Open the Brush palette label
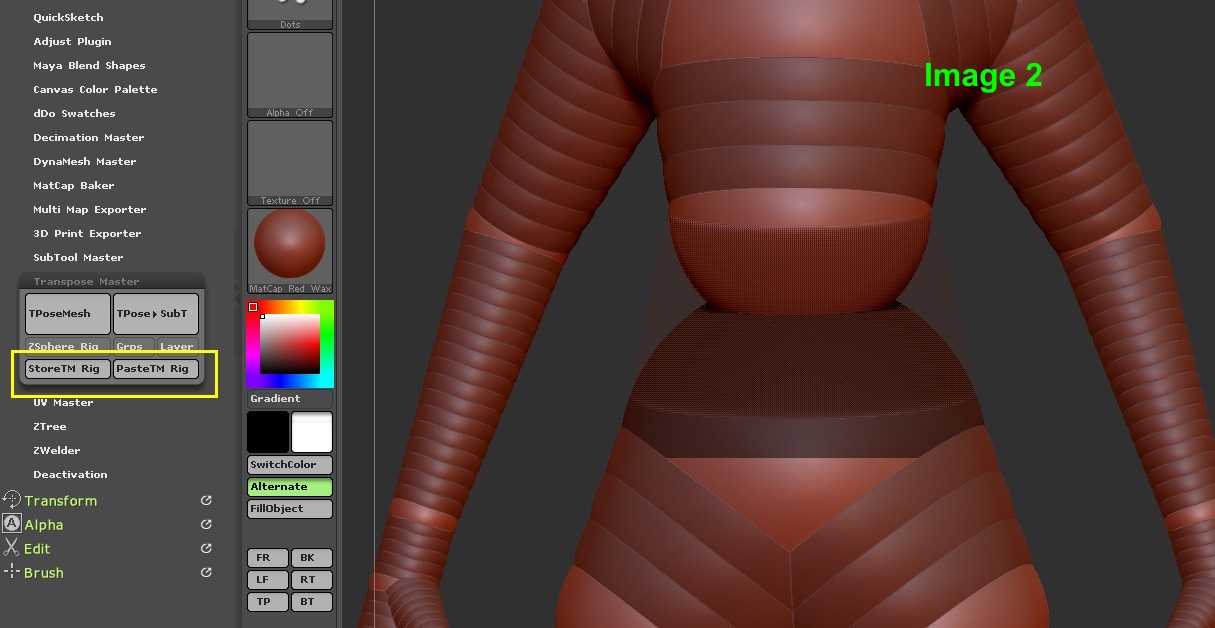 click(x=44, y=572)
